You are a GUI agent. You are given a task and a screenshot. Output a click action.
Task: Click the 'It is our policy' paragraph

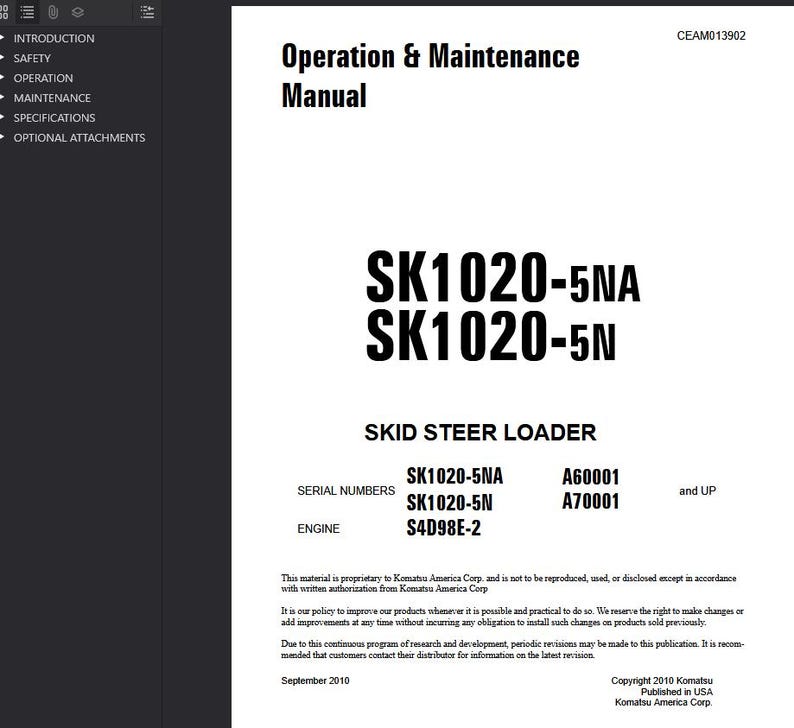(x=512, y=616)
